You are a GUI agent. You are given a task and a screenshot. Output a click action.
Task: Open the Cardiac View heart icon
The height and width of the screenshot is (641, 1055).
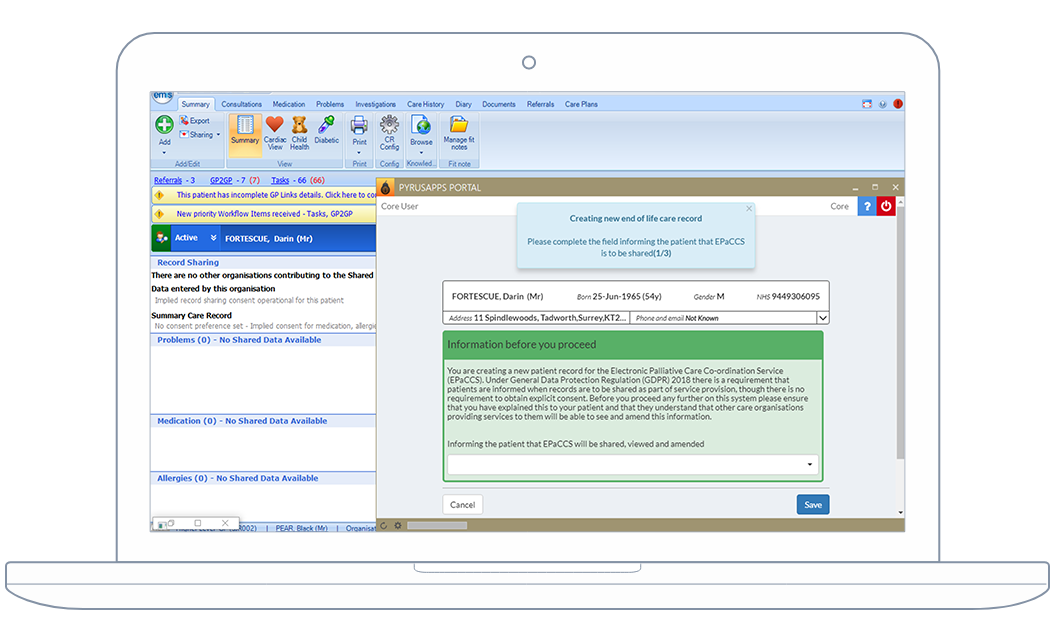pyautogui.click(x=275, y=124)
